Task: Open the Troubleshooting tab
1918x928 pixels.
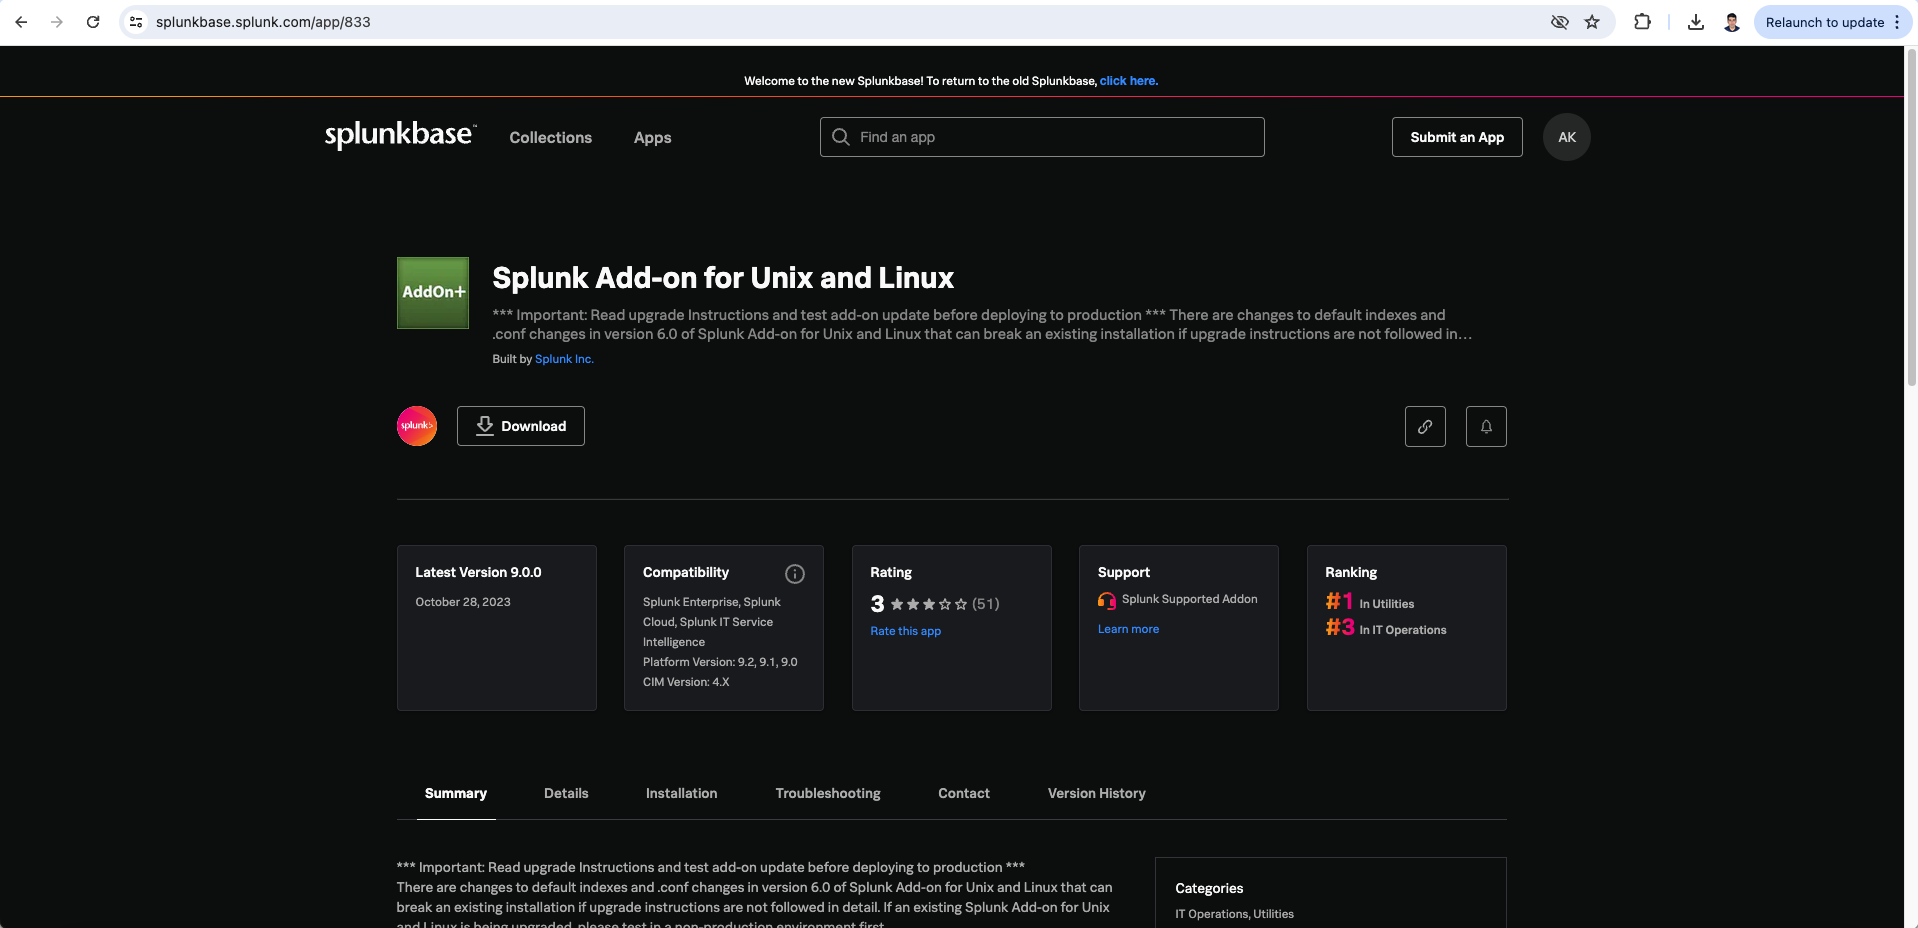Action: [x=828, y=793]
